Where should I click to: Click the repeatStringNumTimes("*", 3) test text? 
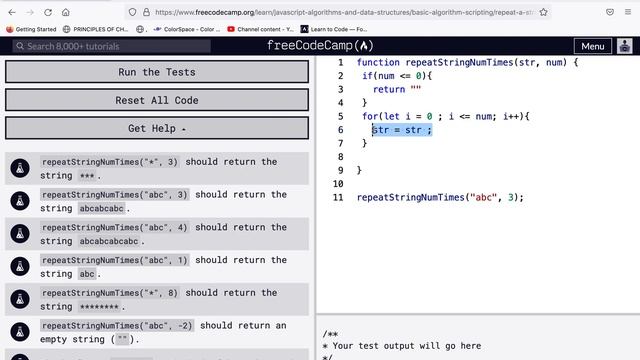pos(110,162)
